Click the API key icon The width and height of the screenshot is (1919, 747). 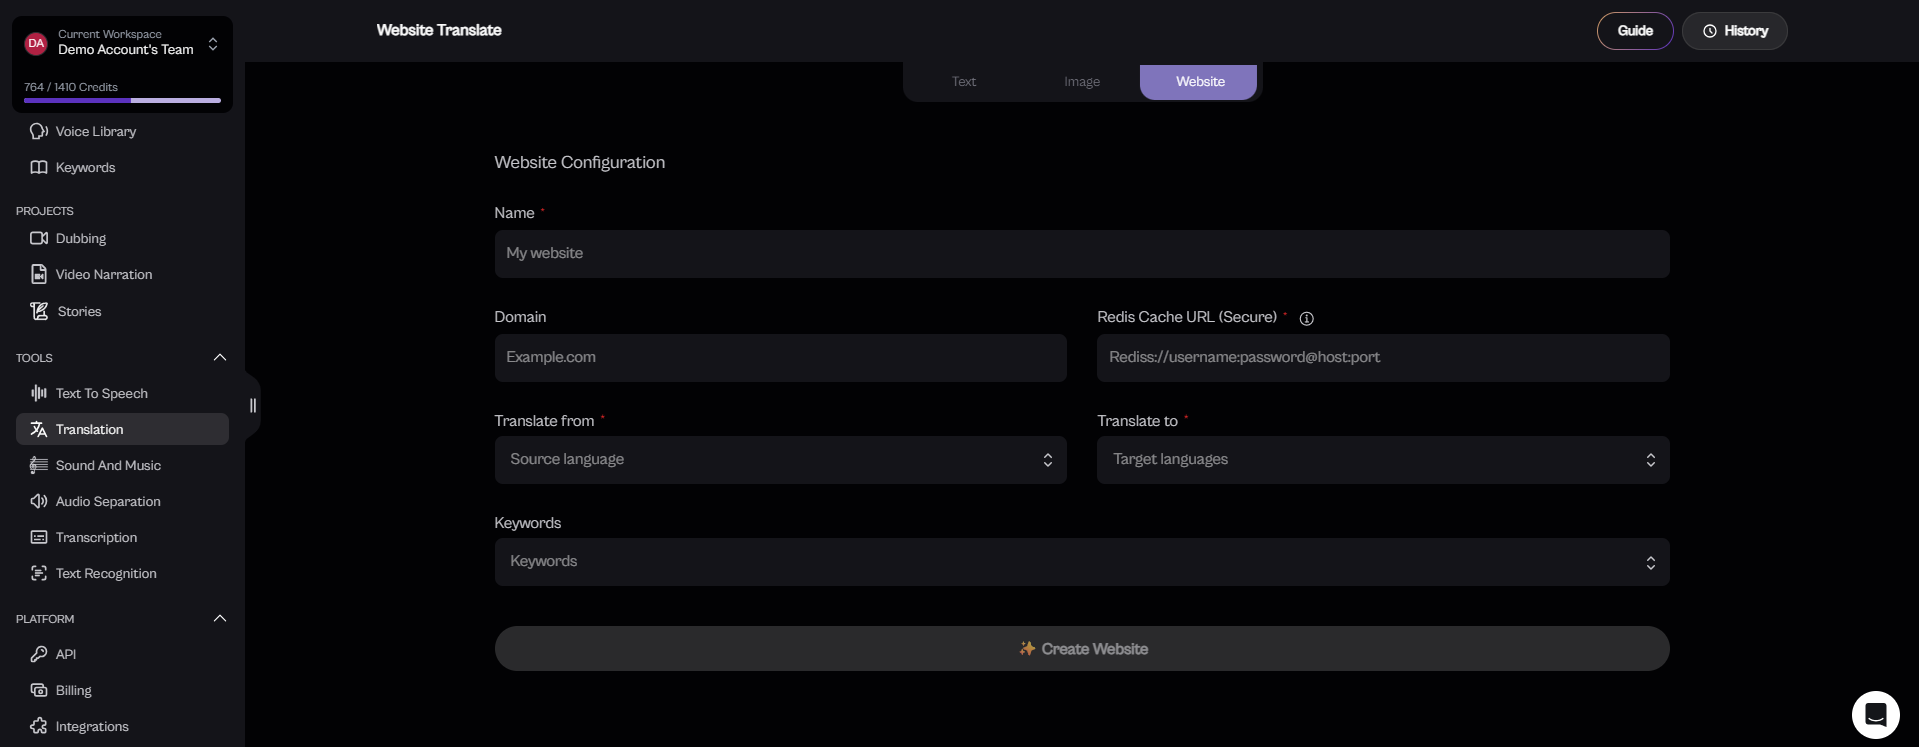(39, 654)
